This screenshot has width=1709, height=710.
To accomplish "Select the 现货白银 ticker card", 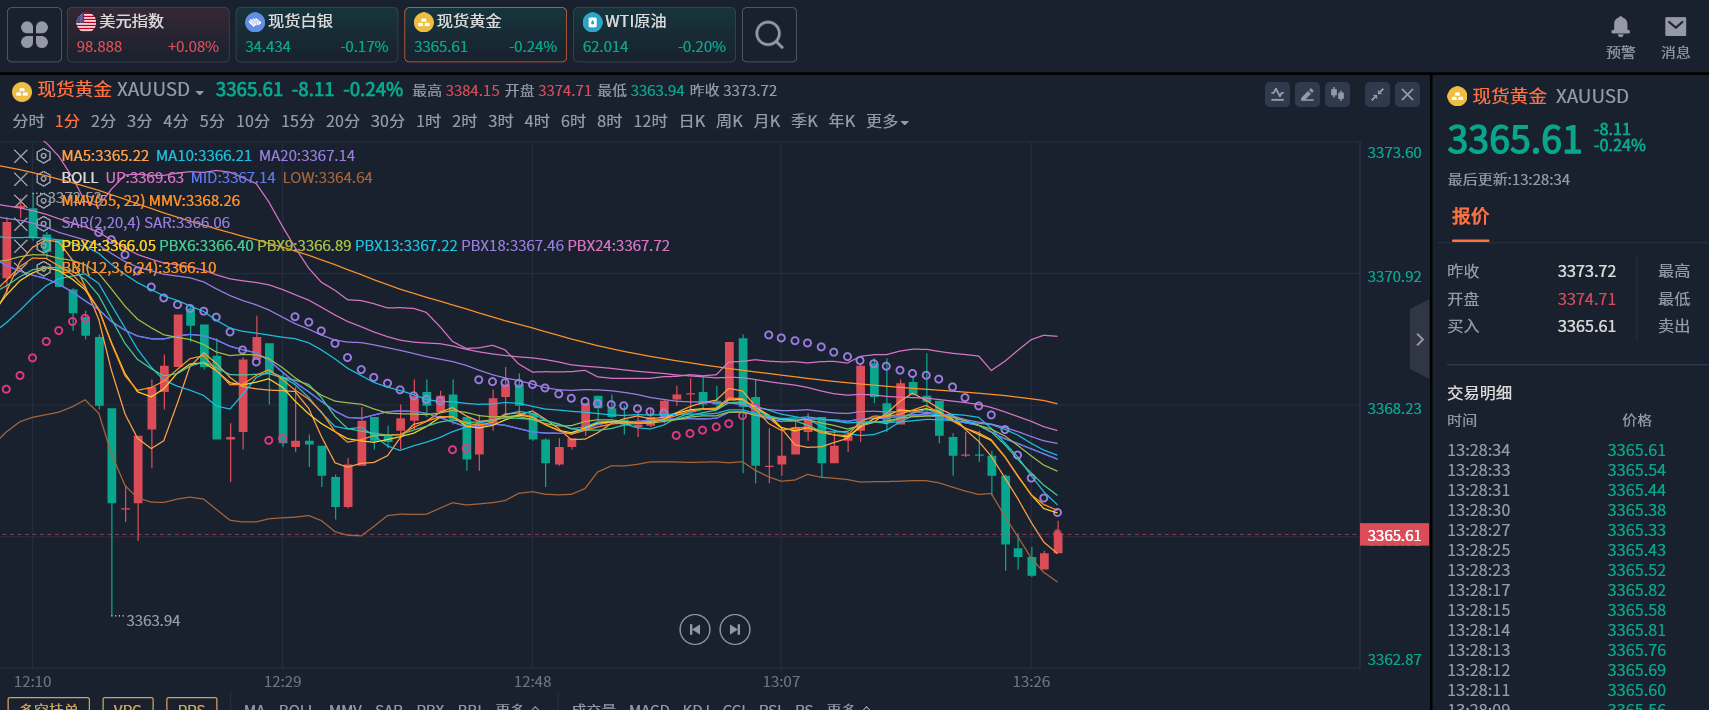I will click(x=317, y=35).
